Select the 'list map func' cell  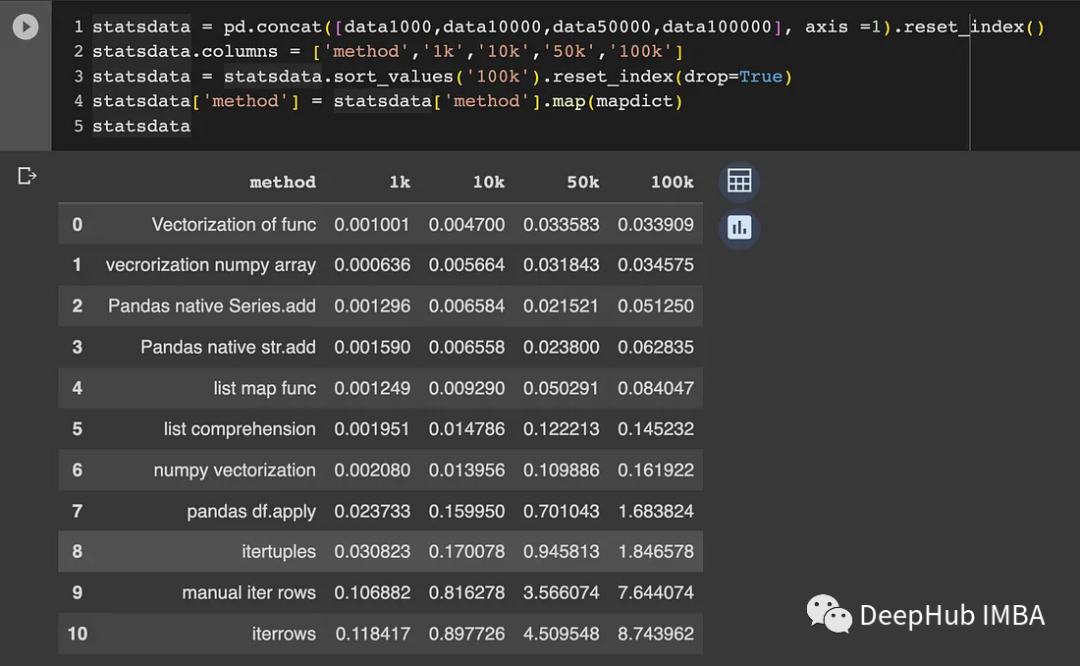[x=264, y=388]
